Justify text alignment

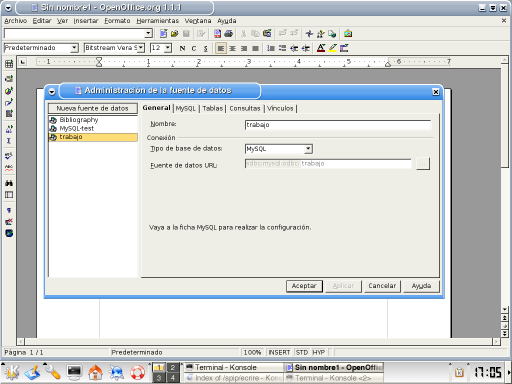point(255,48)
